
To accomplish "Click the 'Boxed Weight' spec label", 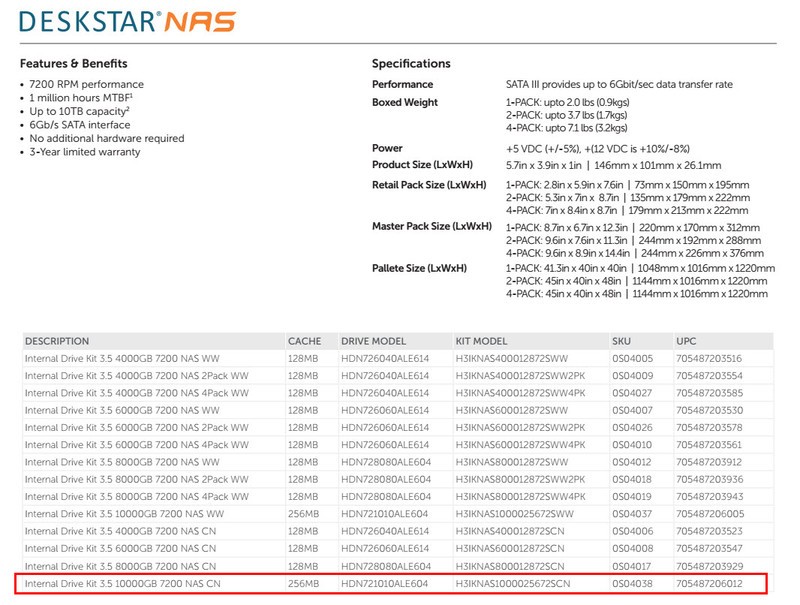I will pyautogui.click(x=405, y=102).
